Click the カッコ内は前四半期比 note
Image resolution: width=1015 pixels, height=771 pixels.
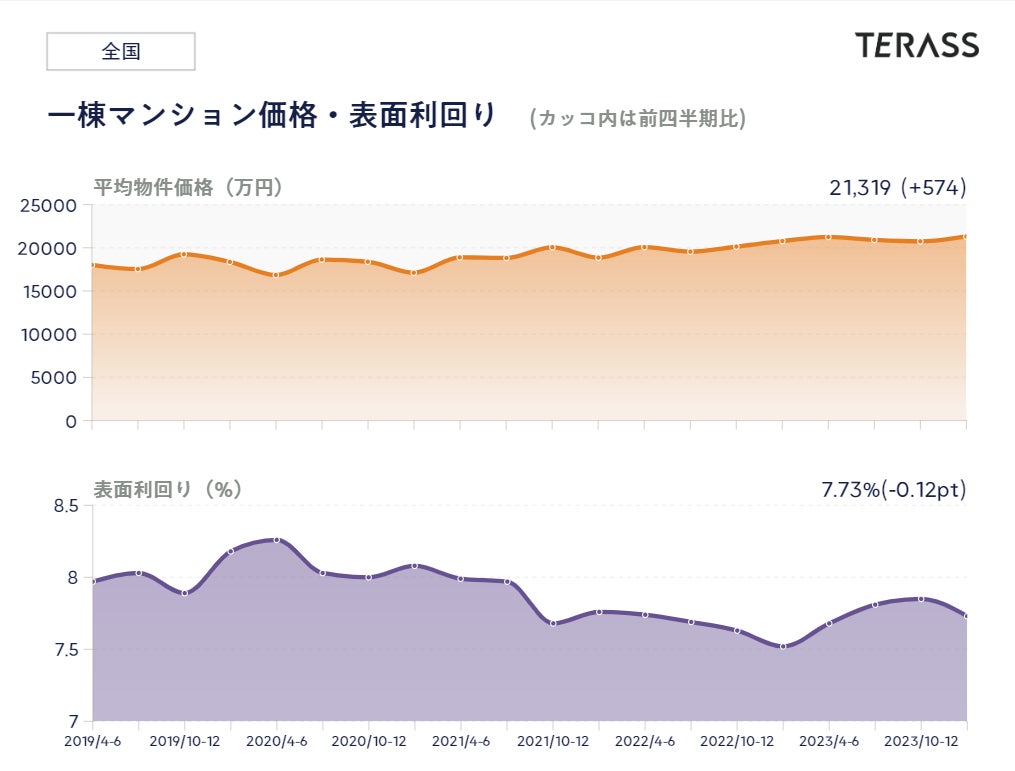click(638, 118)
